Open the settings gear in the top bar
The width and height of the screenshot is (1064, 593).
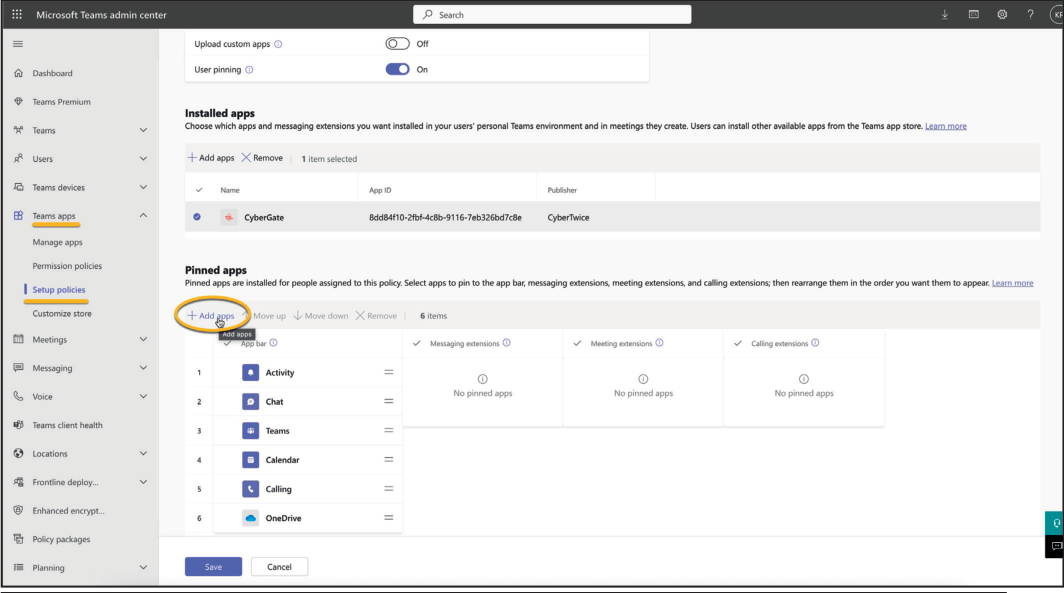pyautogui.click(x=1002, y=14)
